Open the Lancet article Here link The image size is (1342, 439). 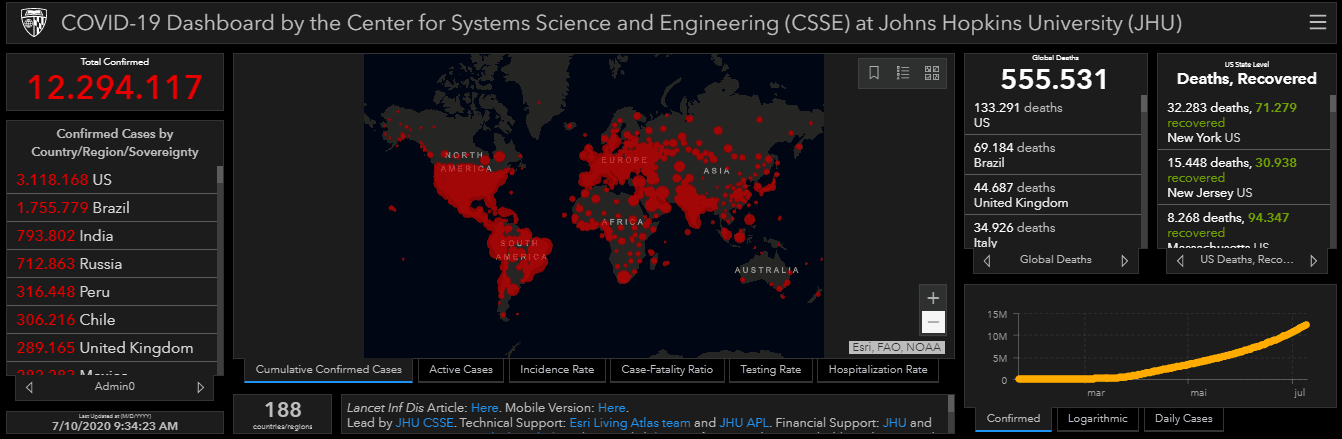click(484, 408)
